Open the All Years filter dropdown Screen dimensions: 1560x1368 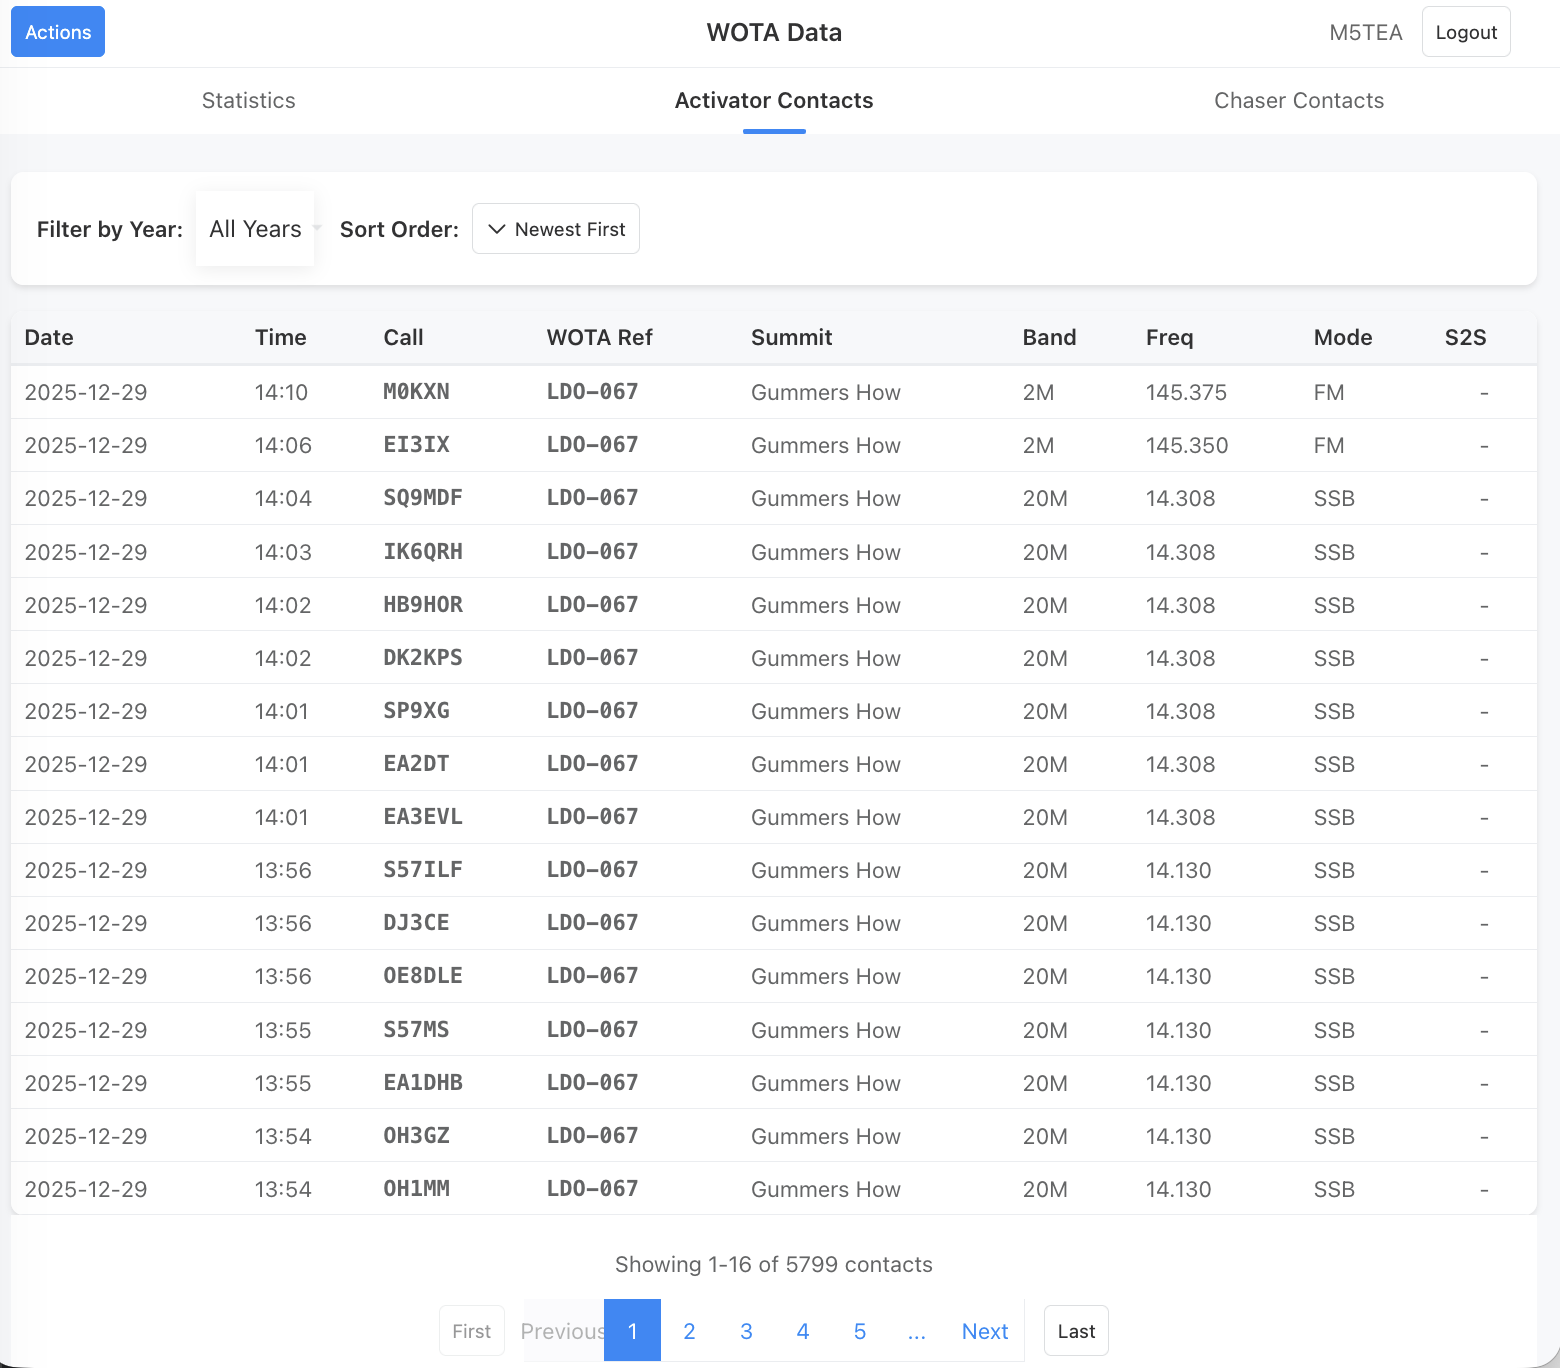tap(256, 229)
